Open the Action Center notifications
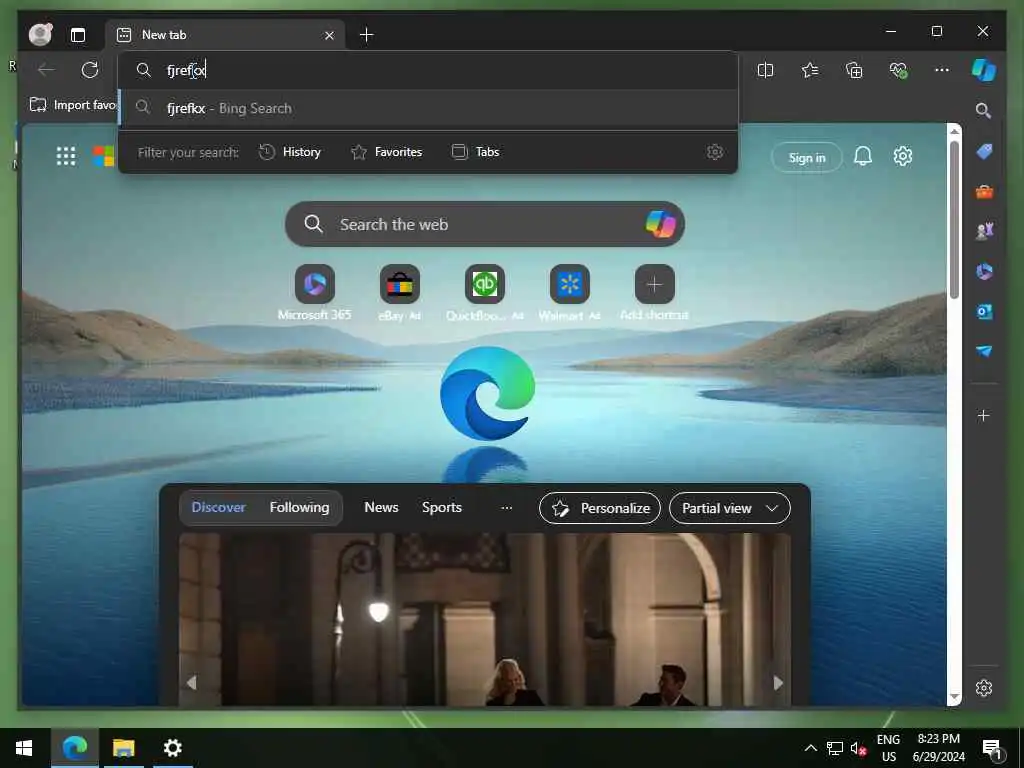 (x=992, y=748)
